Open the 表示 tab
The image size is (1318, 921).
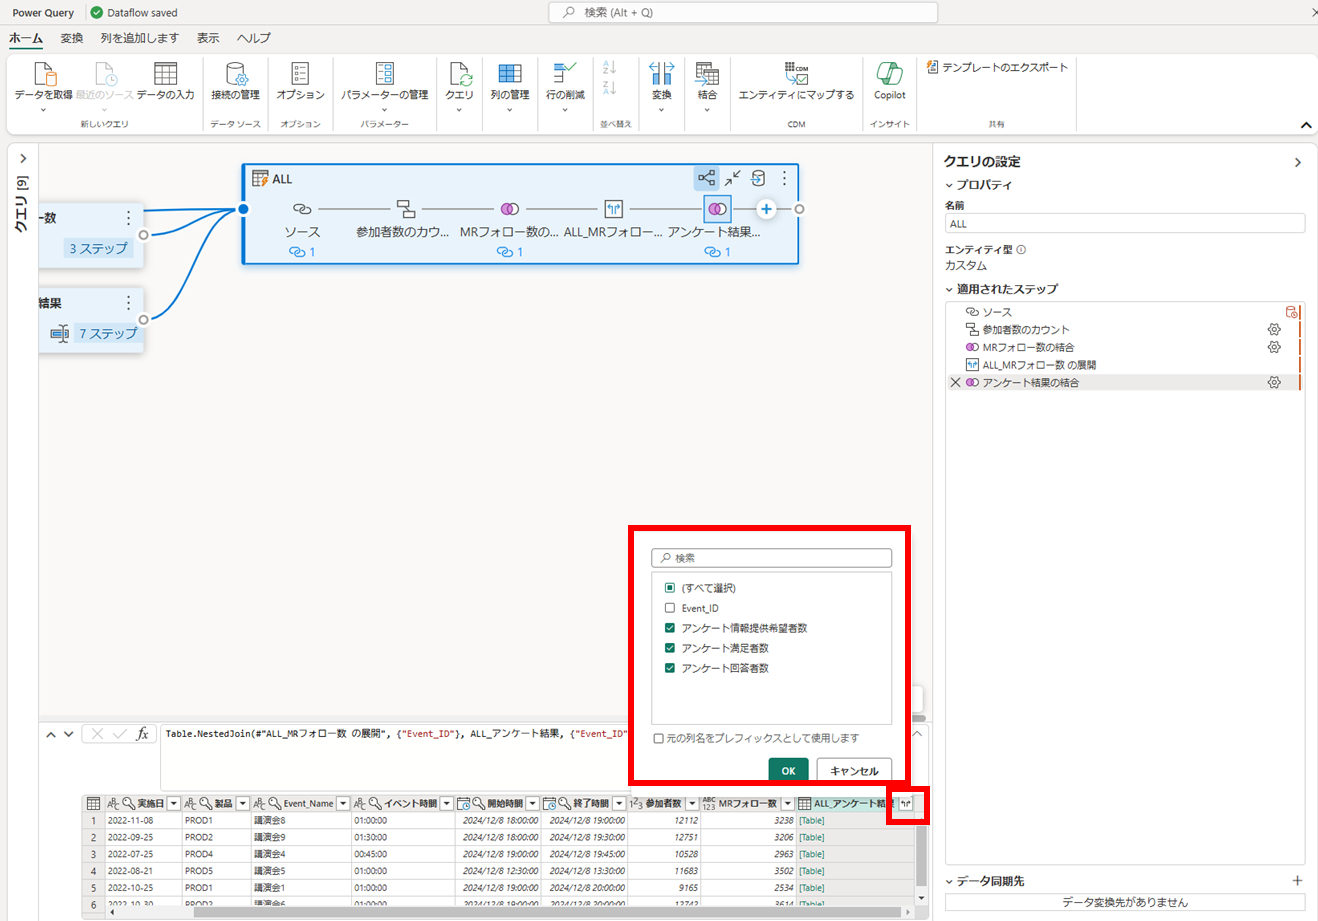208,38
